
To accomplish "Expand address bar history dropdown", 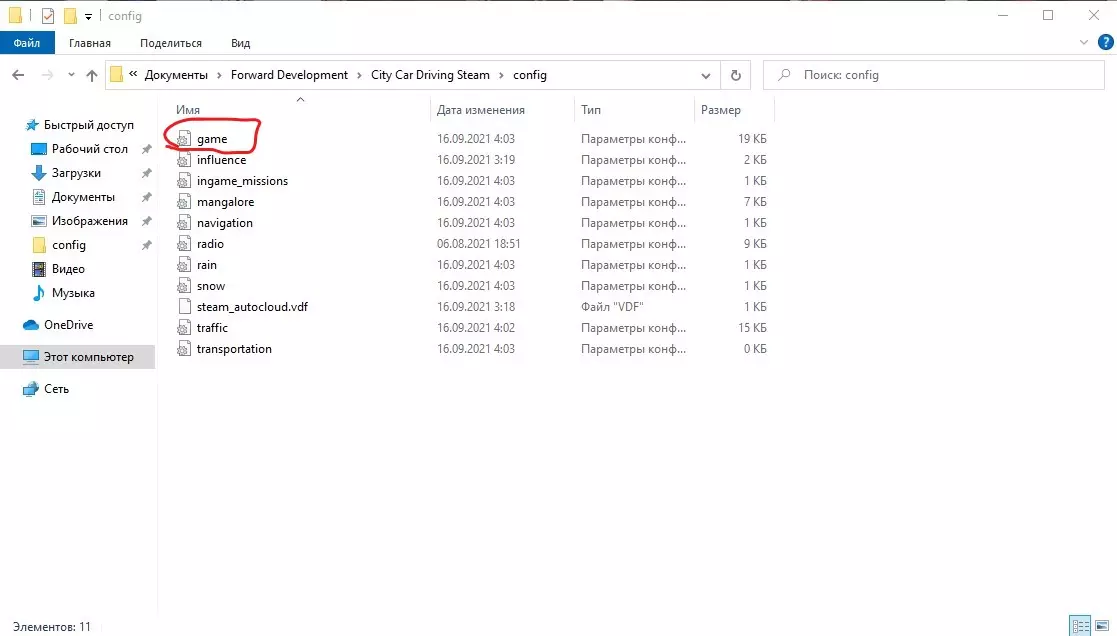I will point(705,75).
